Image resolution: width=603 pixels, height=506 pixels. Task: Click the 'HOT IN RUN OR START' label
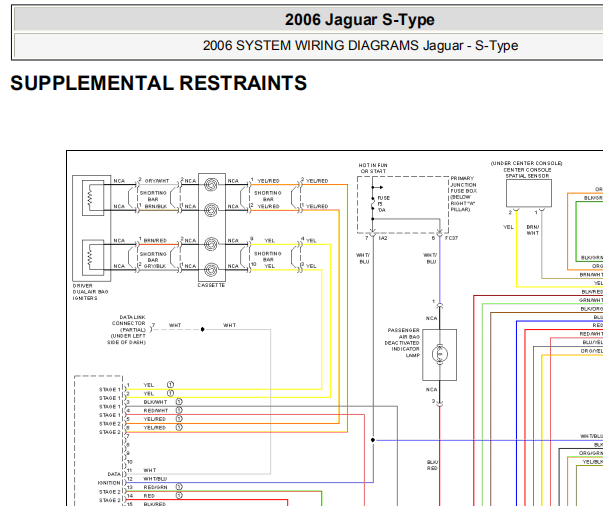pyautogui.click(x=373, y=168)
